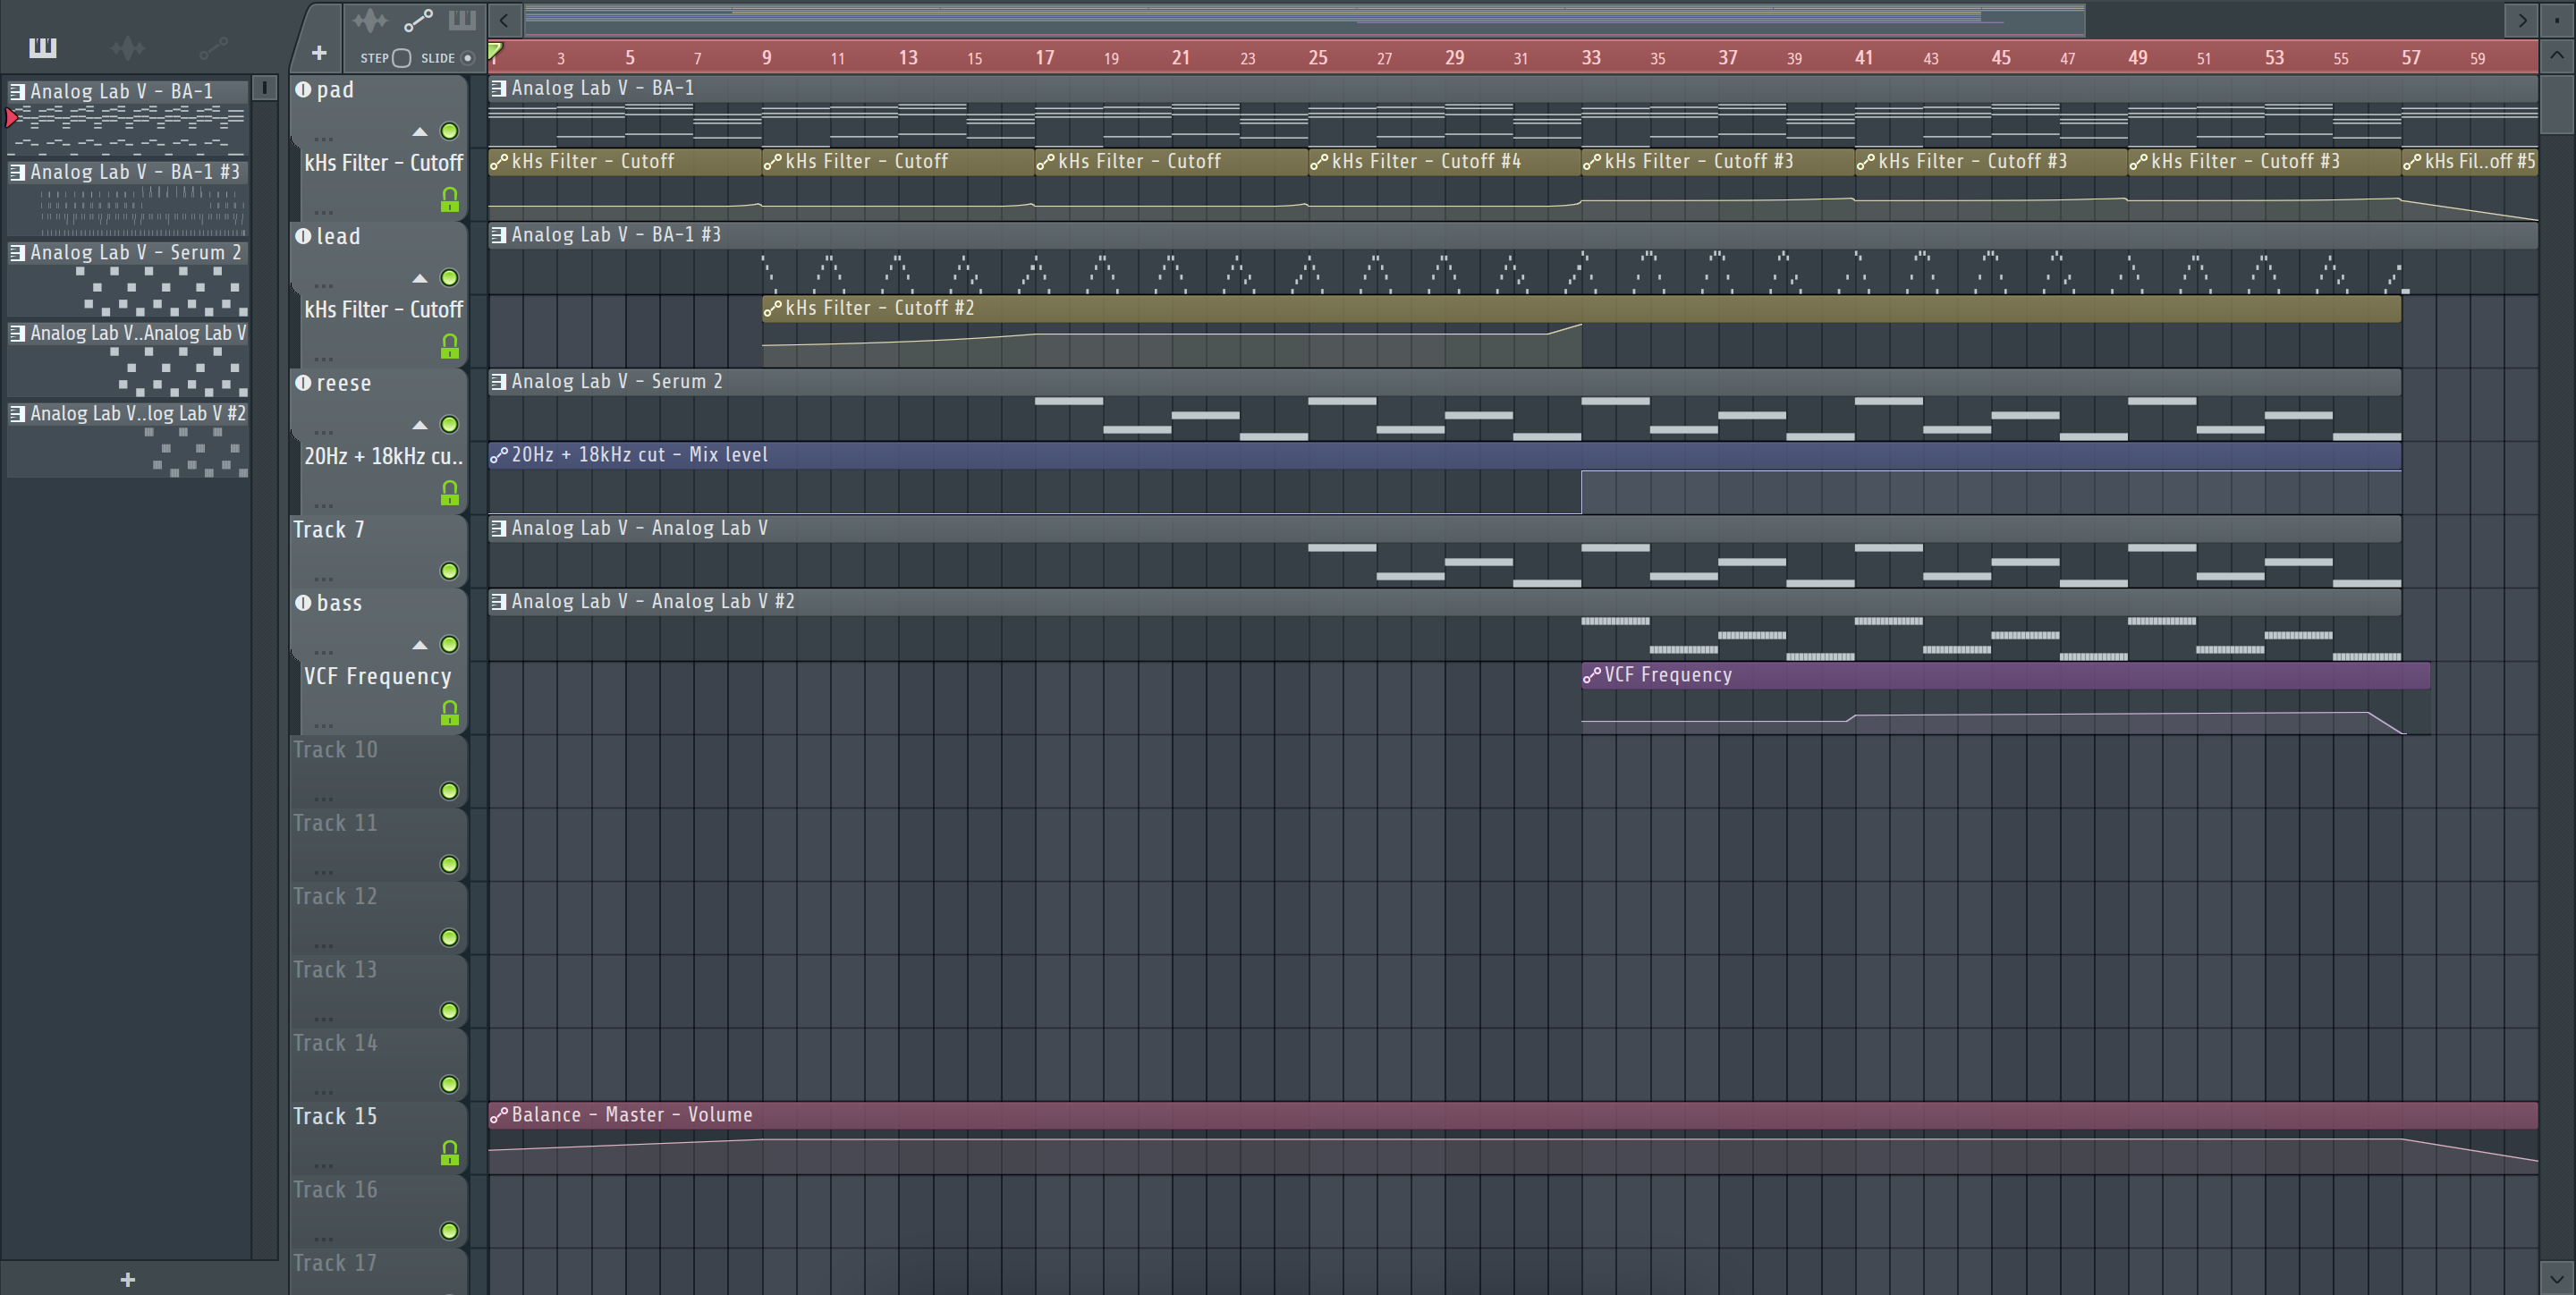Click the down arrow of the vertical scrollbar
Screen dimensions: 2576x1295
coord(2557,1277)
